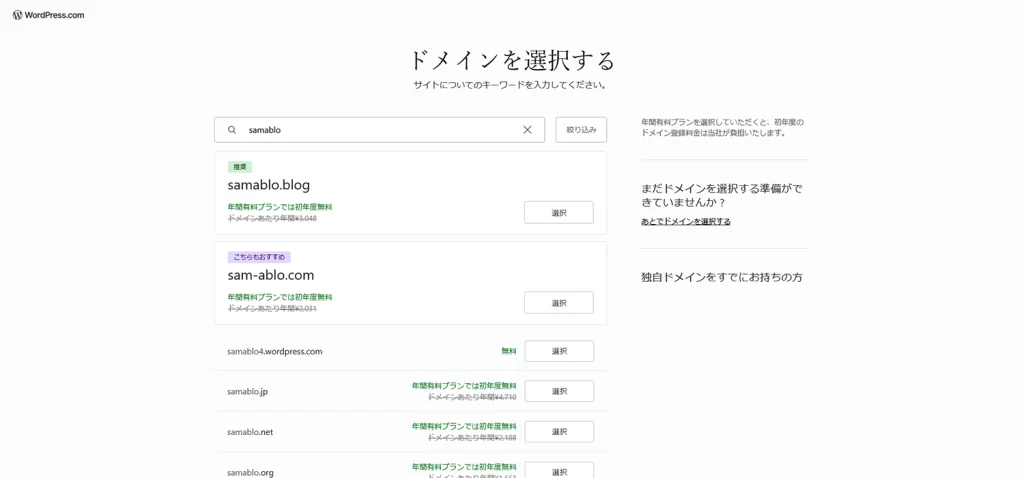The image size is (1024, 478).
Task: Click the magnifier search icon
Action: click(232, 130)
